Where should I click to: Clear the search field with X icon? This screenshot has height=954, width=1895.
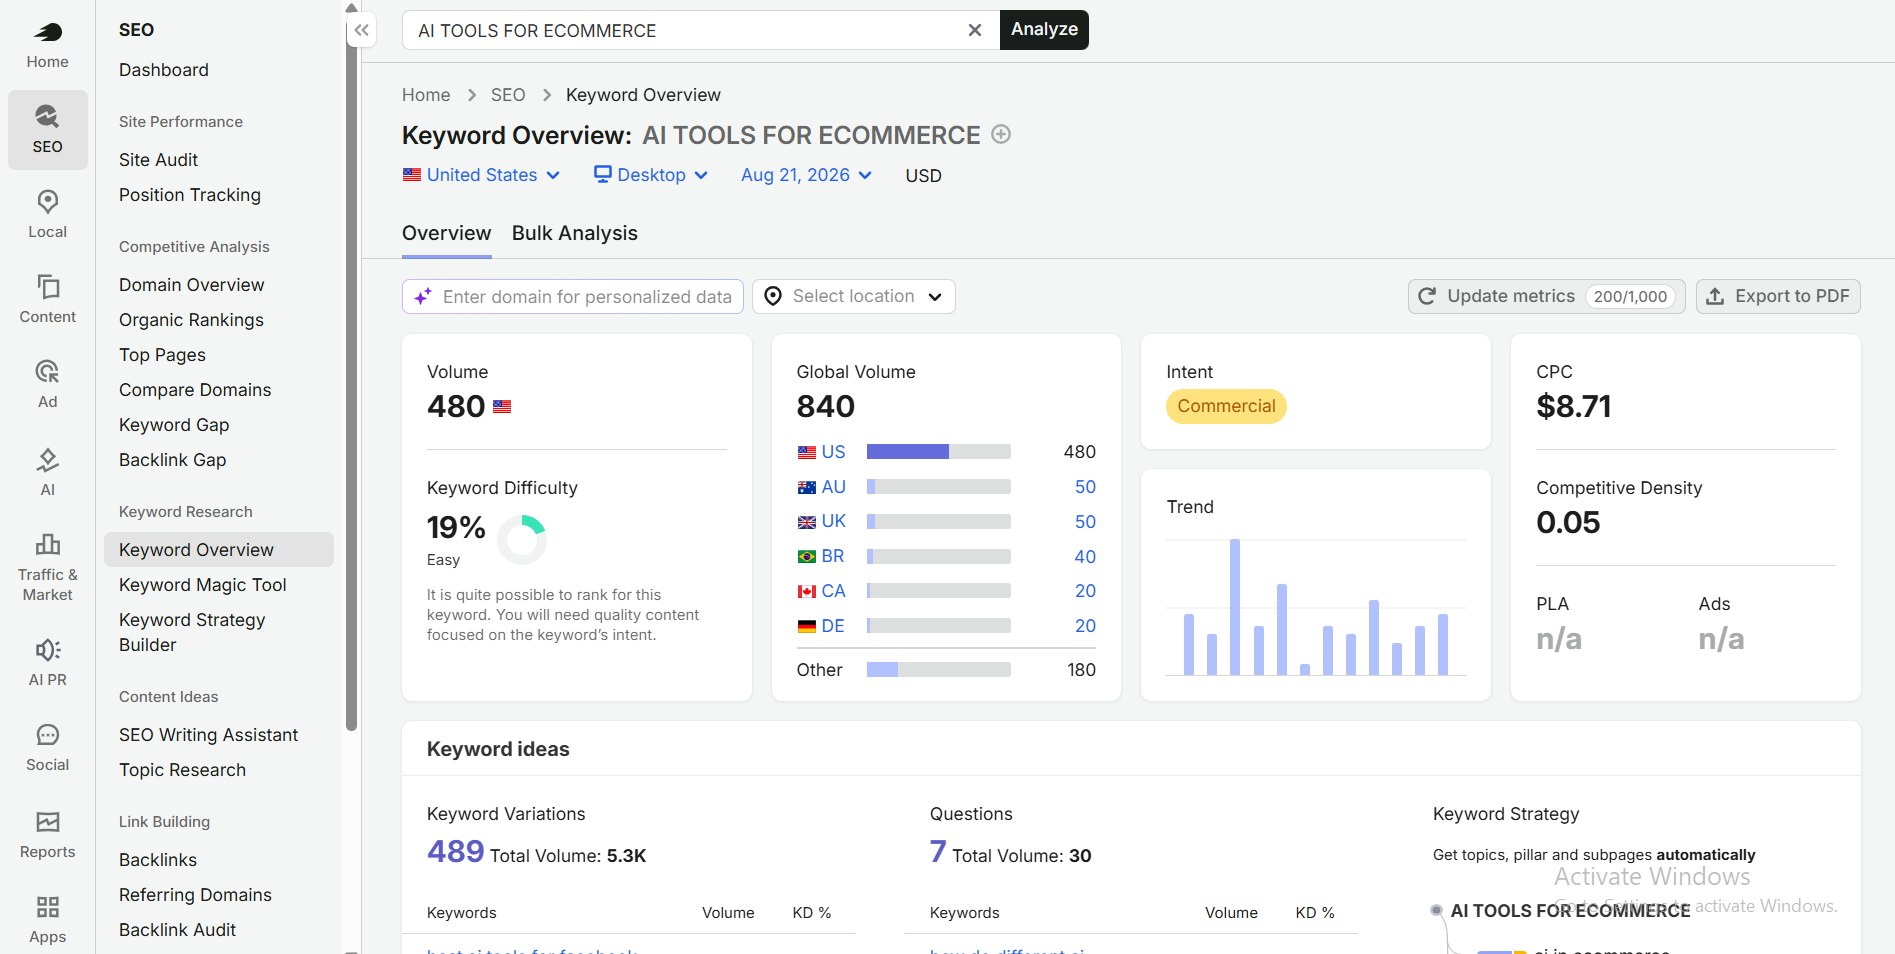pyautogui.click(x=975, y=30)
